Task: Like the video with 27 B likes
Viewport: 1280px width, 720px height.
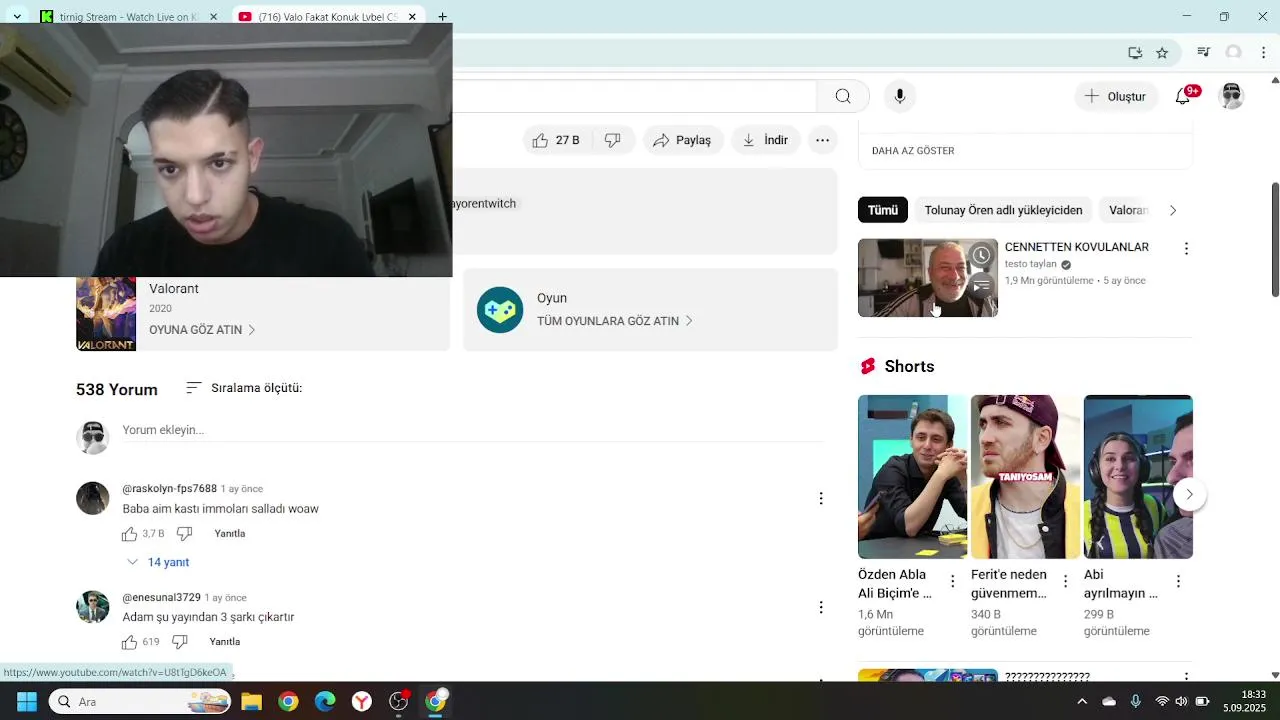Action: pos(556,140)
